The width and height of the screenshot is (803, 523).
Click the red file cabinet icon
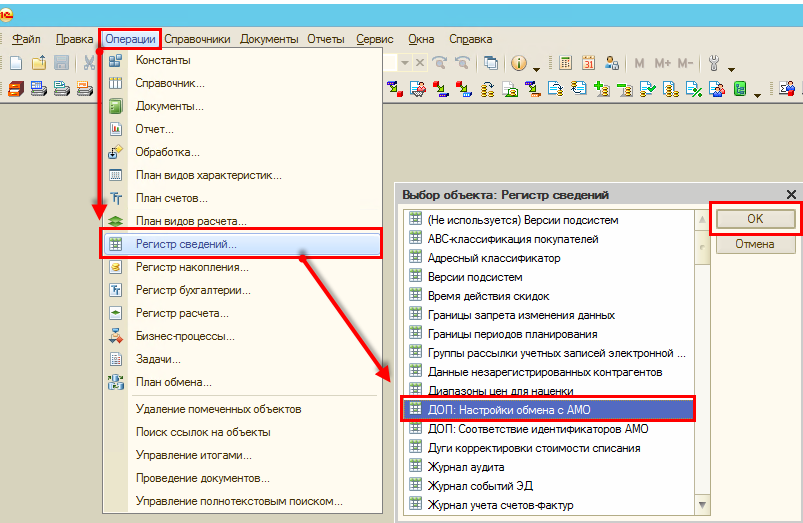(x=16, y=89)
